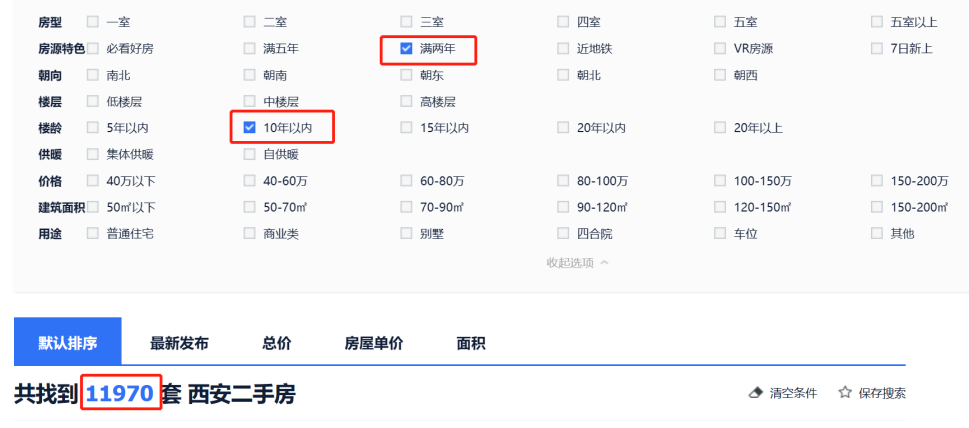
Task: Click the 保存搜索 link
Action: tap(882, 393)
